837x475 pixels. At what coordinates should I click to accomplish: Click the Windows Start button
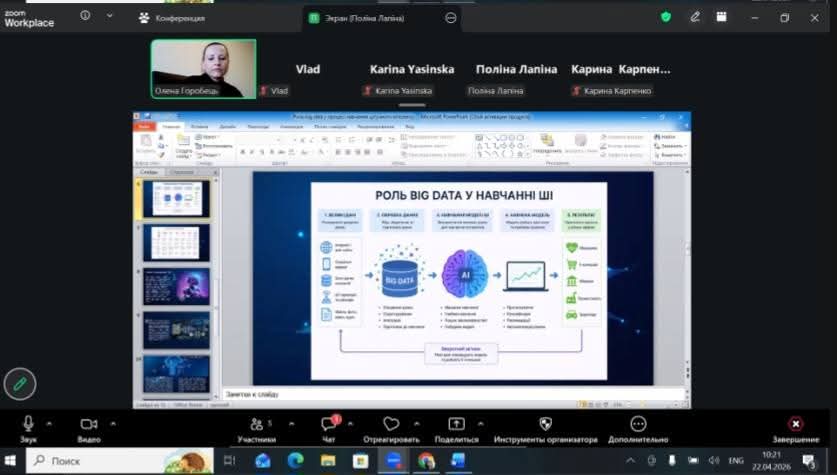(x=11, y=461)
